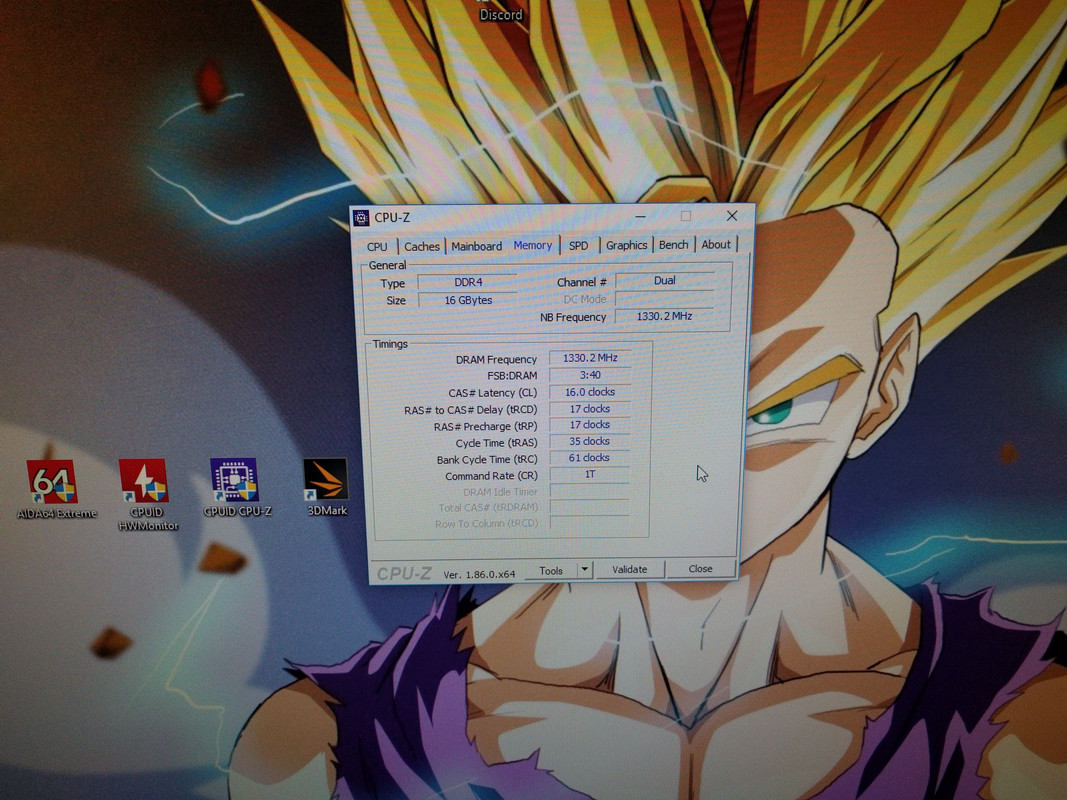Screen dimensions: 1067x800
Task: Expand the Tools dropdown arrow
Action: click(585, 569)
